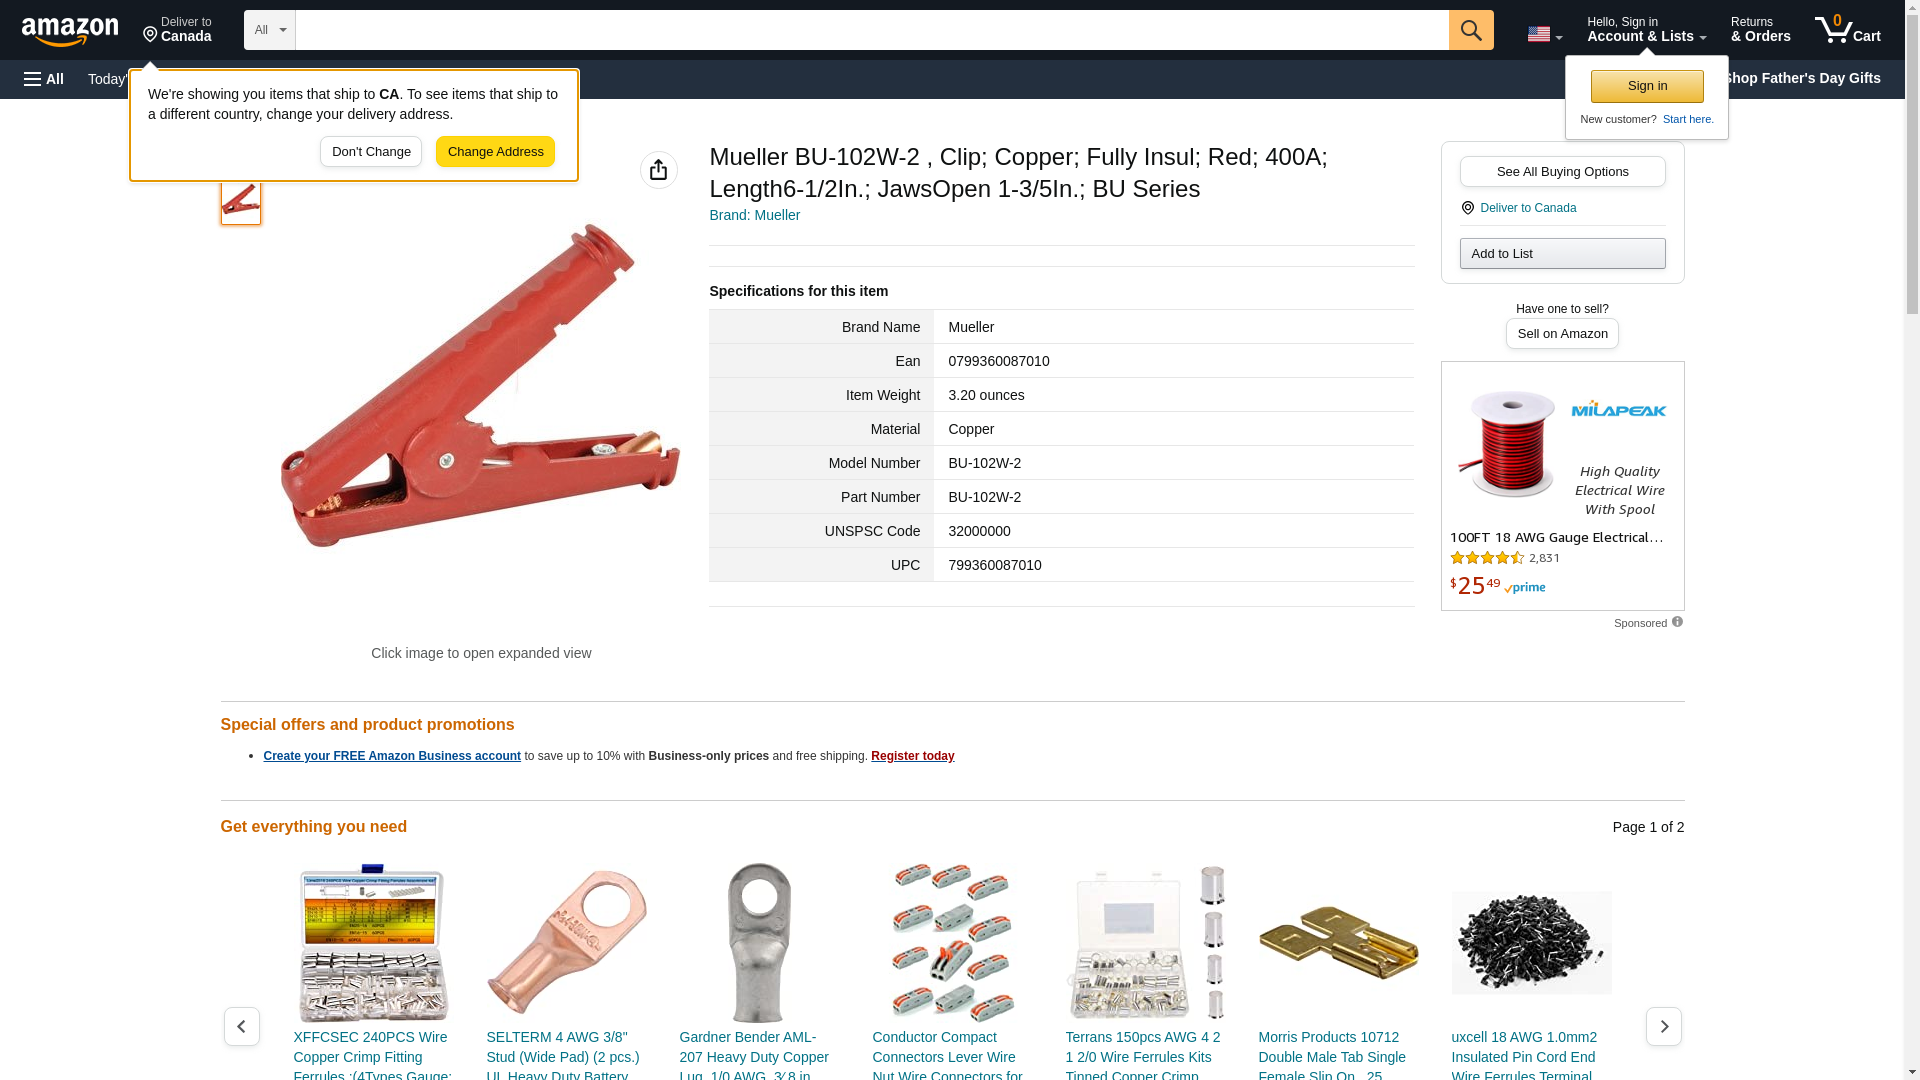
Task: Click into the Amazon search field
Action: [872, 30]
